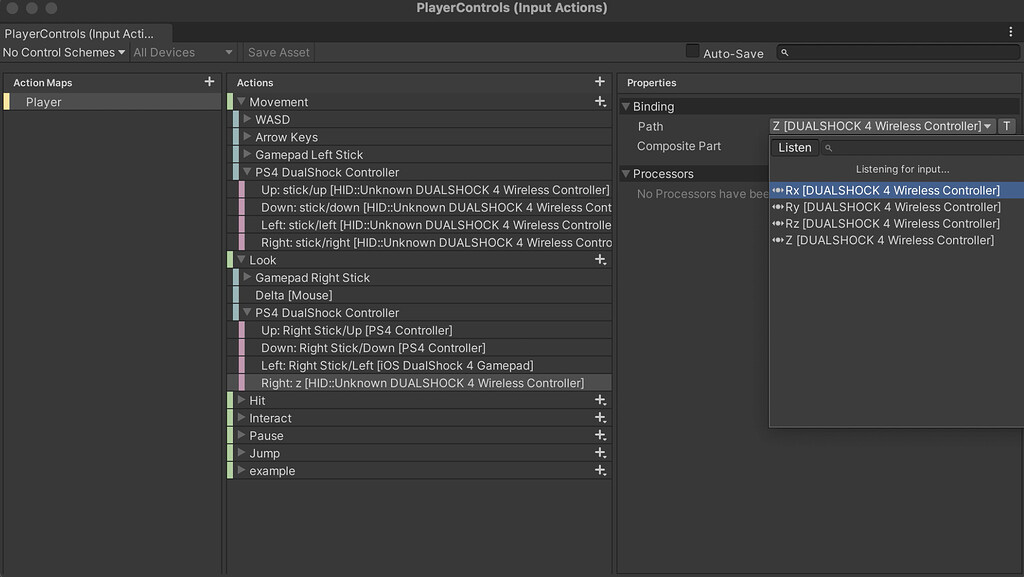1024x577 pixels.
Task: Open the Path binding dropdown
Action: [882, 126]
